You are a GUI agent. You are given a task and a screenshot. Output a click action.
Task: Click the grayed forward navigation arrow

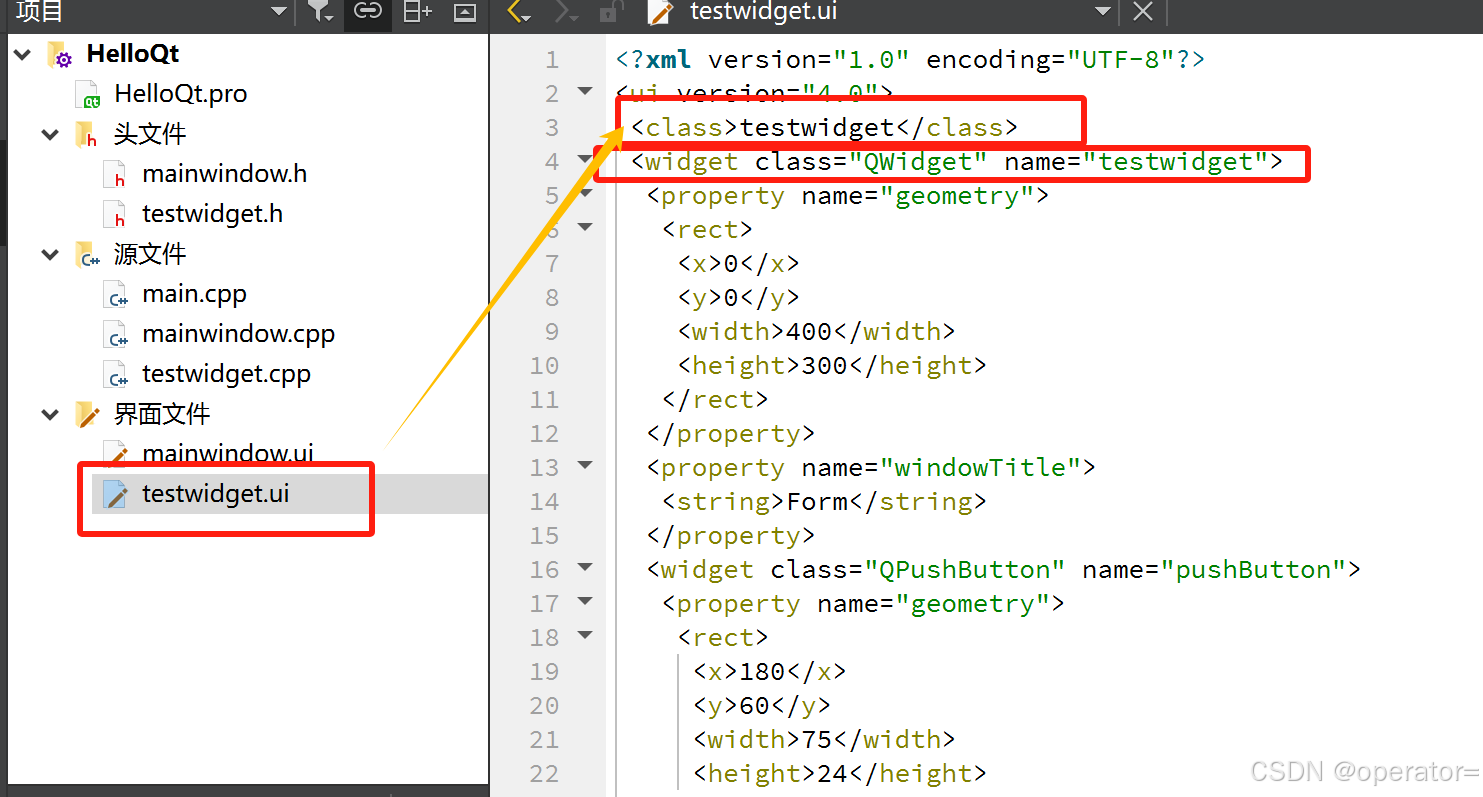566,12
